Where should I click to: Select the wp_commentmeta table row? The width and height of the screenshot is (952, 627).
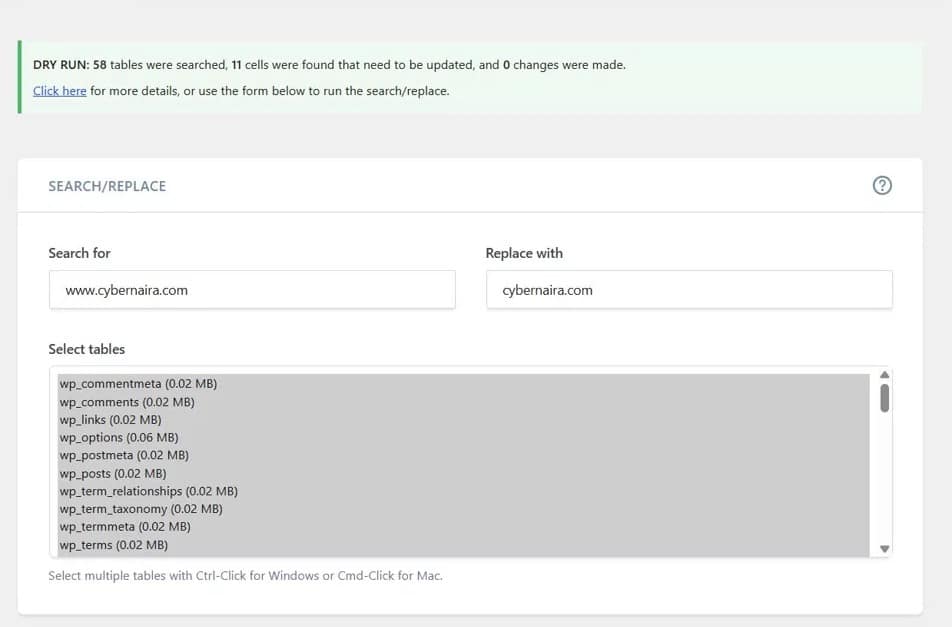pos(463,384)
